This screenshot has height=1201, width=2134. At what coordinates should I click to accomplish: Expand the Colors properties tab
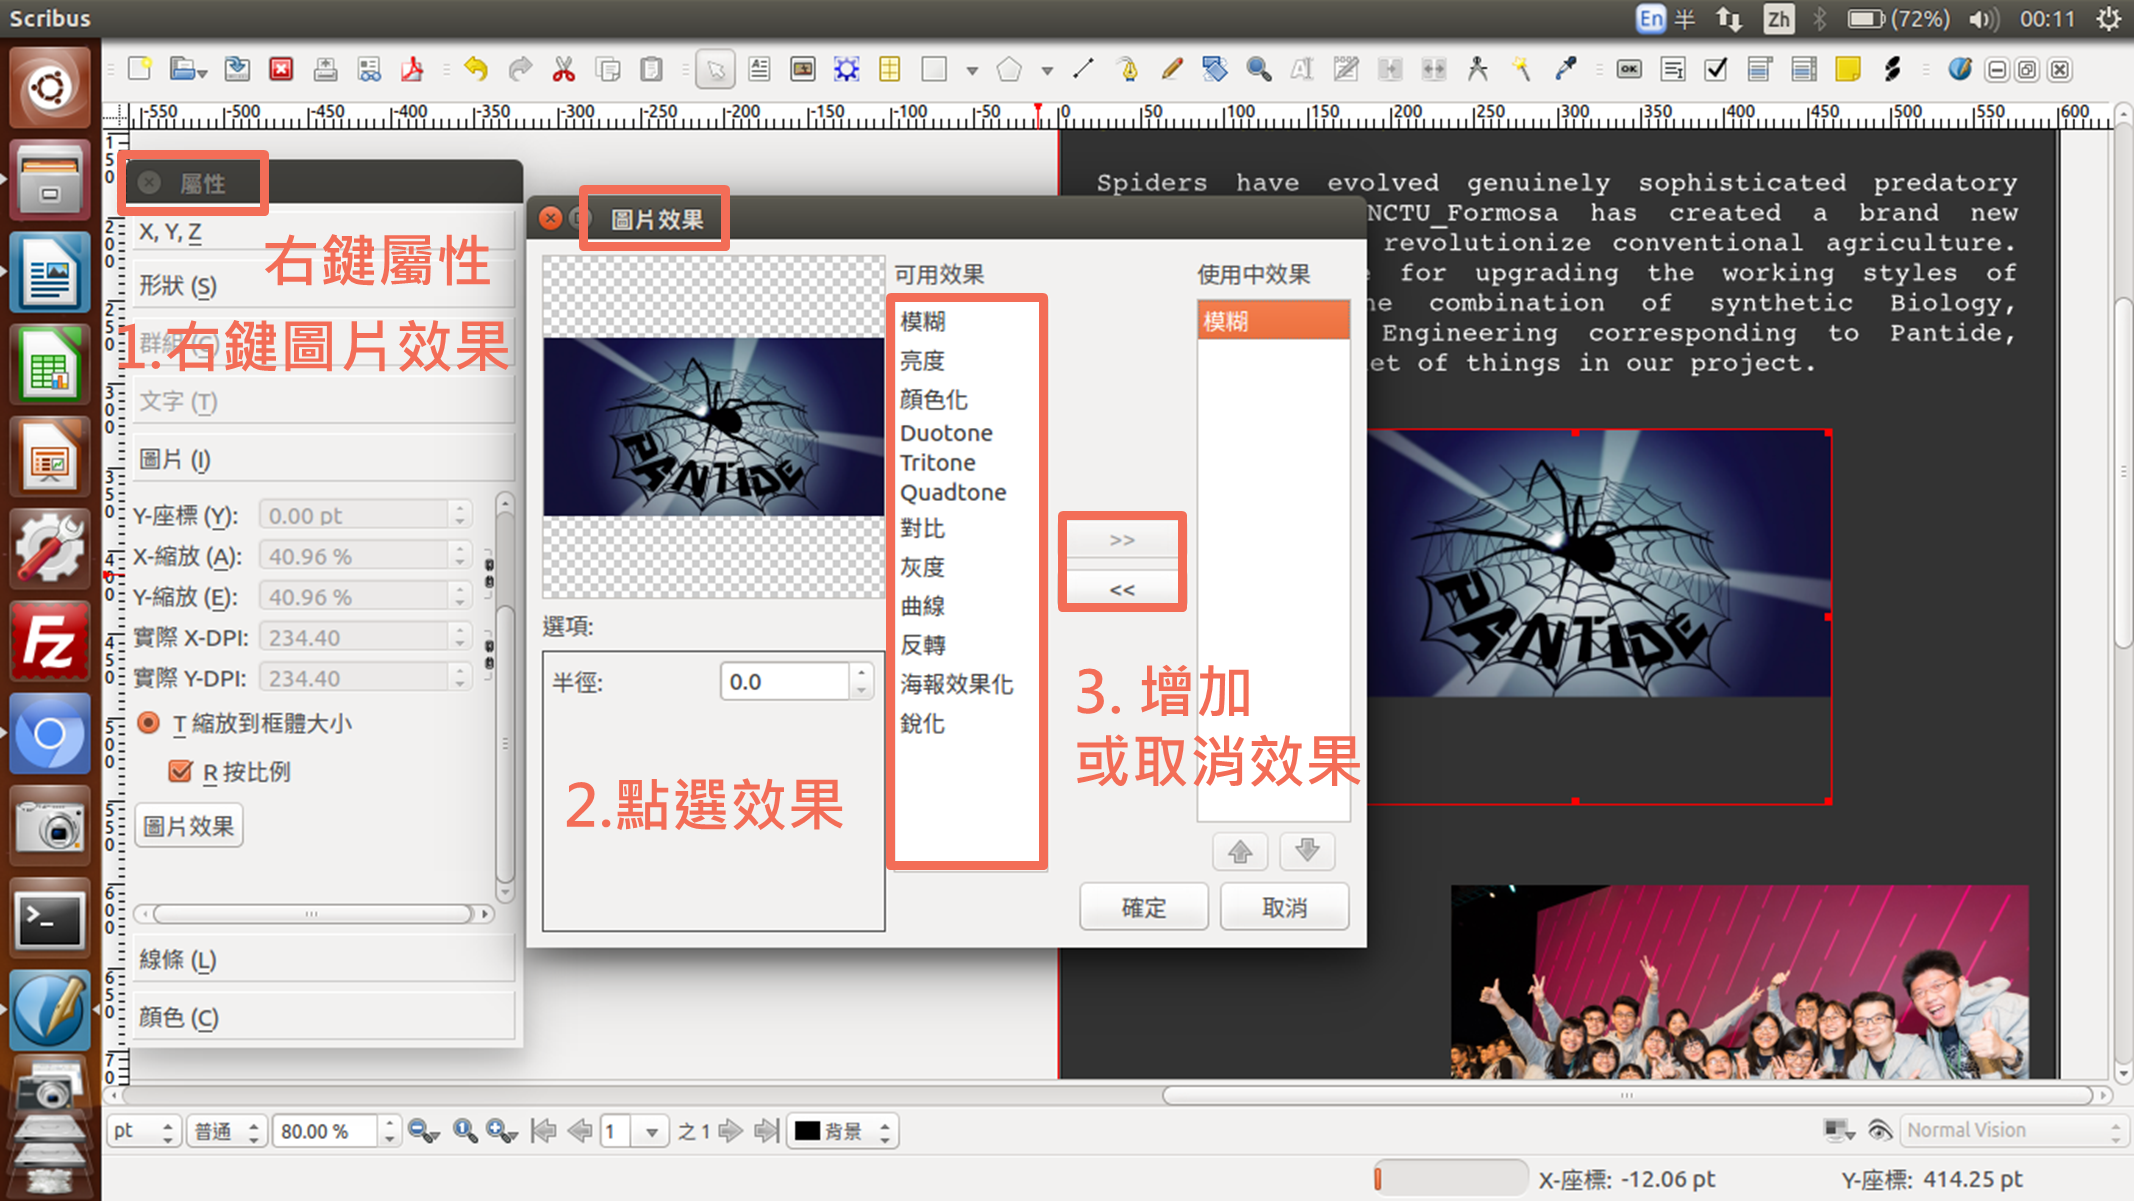(323, 1017)
